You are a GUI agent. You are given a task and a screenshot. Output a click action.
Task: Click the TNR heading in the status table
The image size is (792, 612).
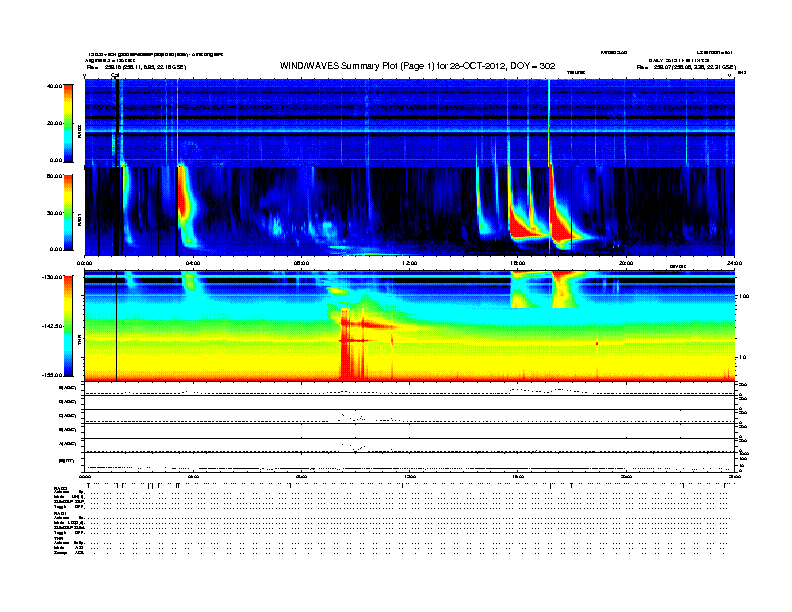point(58,538)
